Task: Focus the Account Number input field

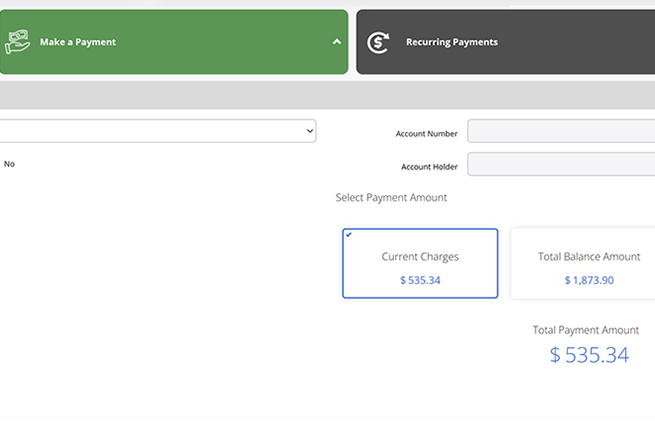Action: [560, 132]
